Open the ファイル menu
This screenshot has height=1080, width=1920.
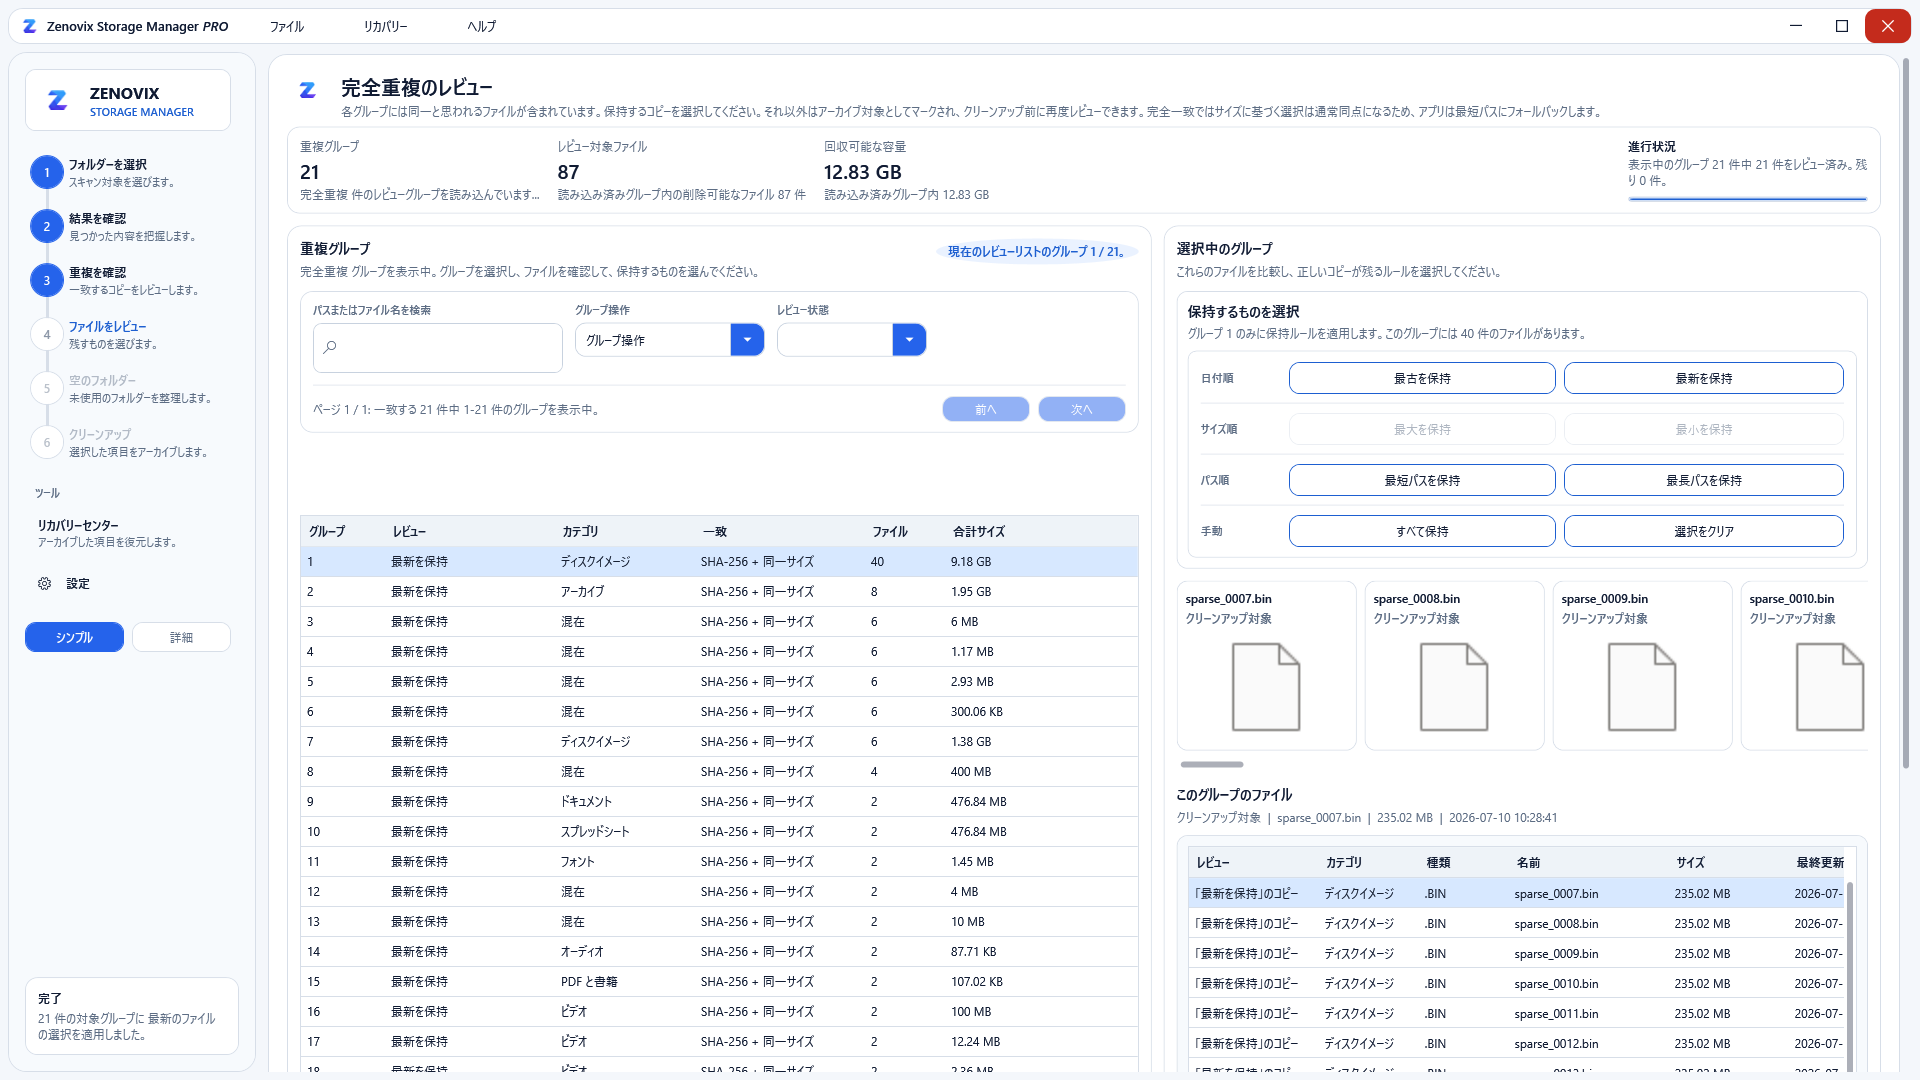286,27
